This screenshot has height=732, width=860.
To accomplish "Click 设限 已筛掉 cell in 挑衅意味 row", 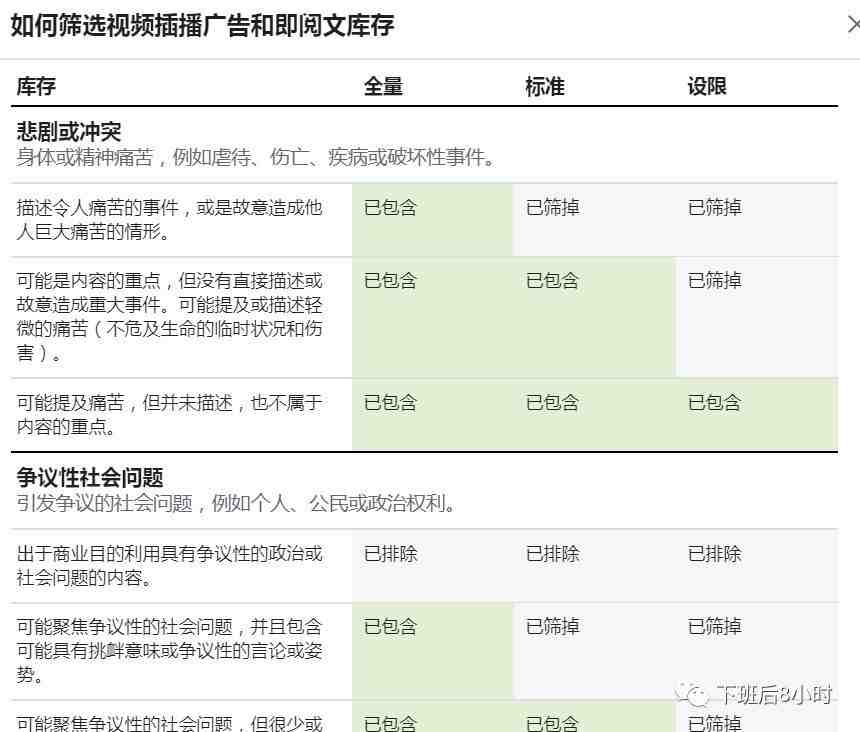I will click(756, 651).
